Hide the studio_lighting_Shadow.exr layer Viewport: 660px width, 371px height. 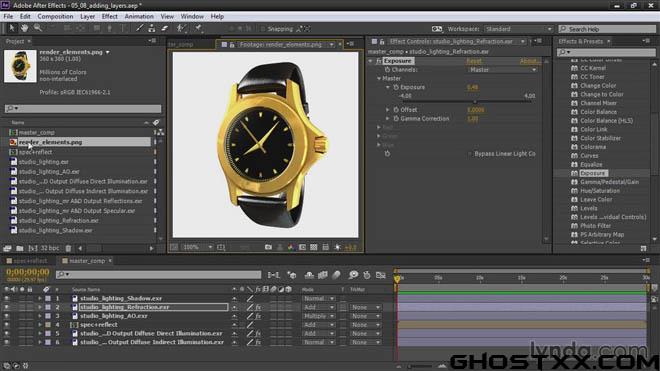[6, 298]
